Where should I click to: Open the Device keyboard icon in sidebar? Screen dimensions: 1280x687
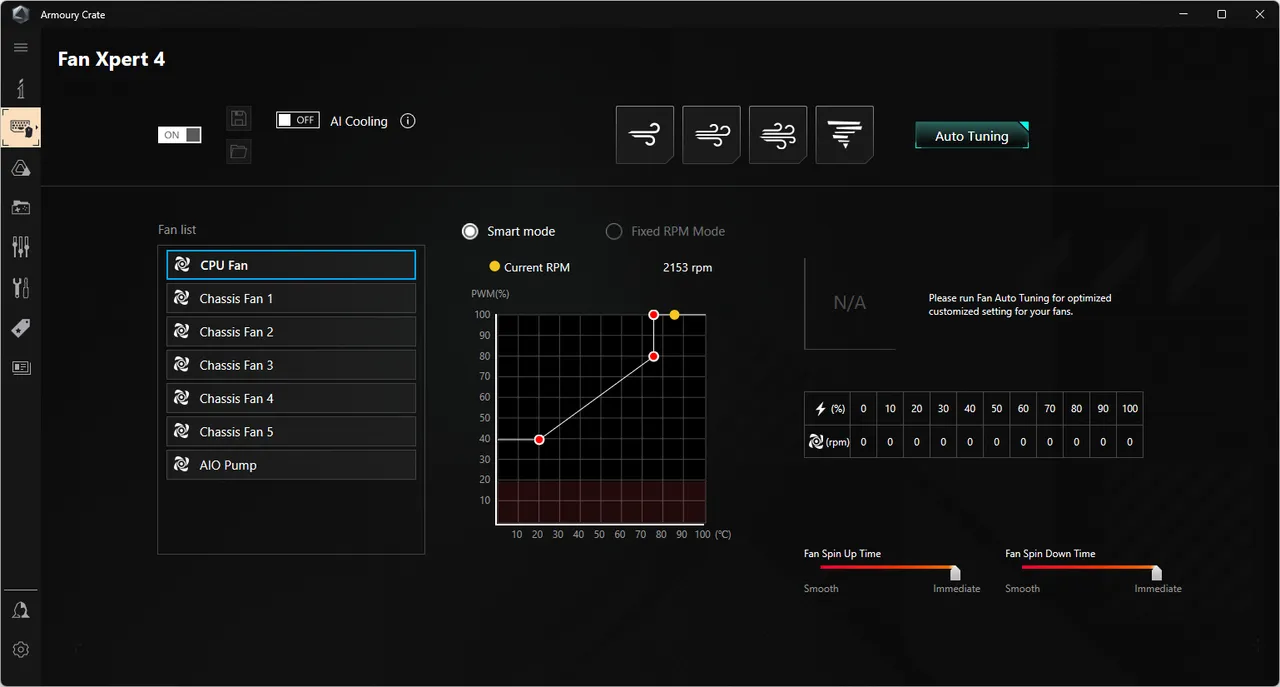pyautogui.click(x=21, y=128)
